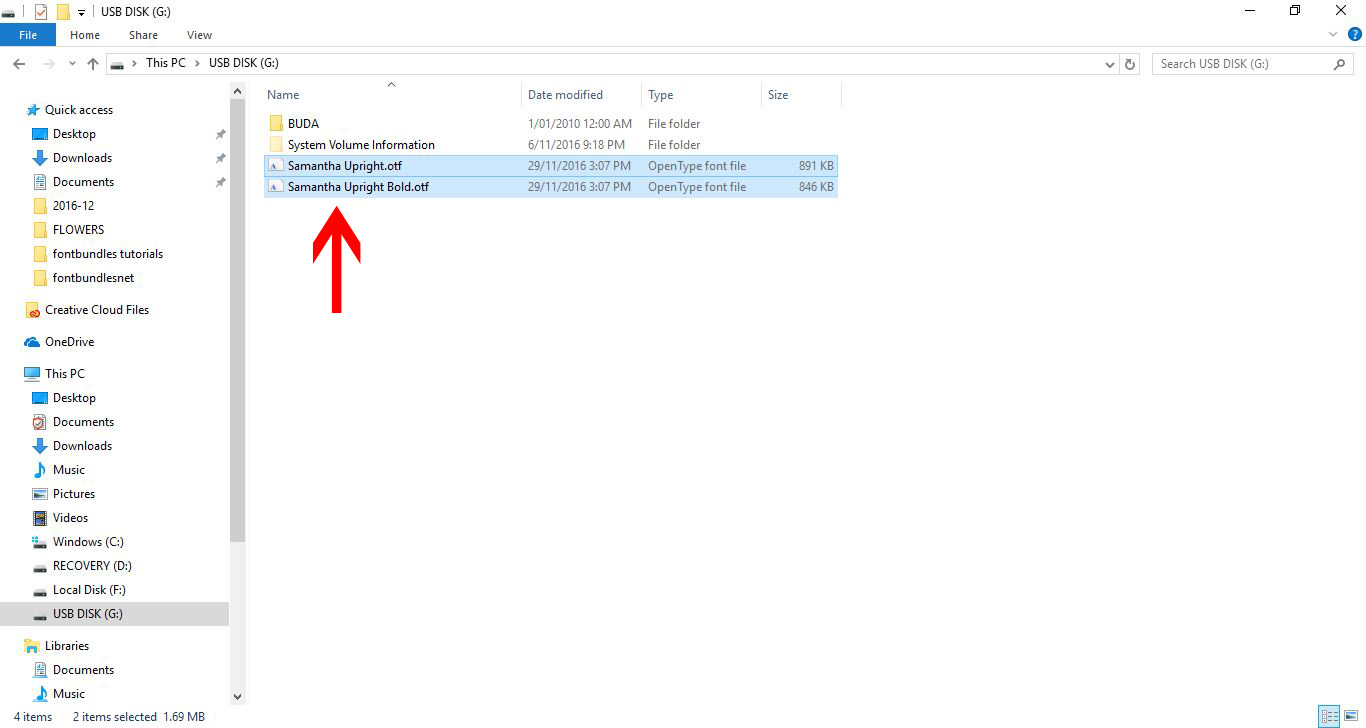Select USB DISK (G:) in sidebar

(87, 614)
